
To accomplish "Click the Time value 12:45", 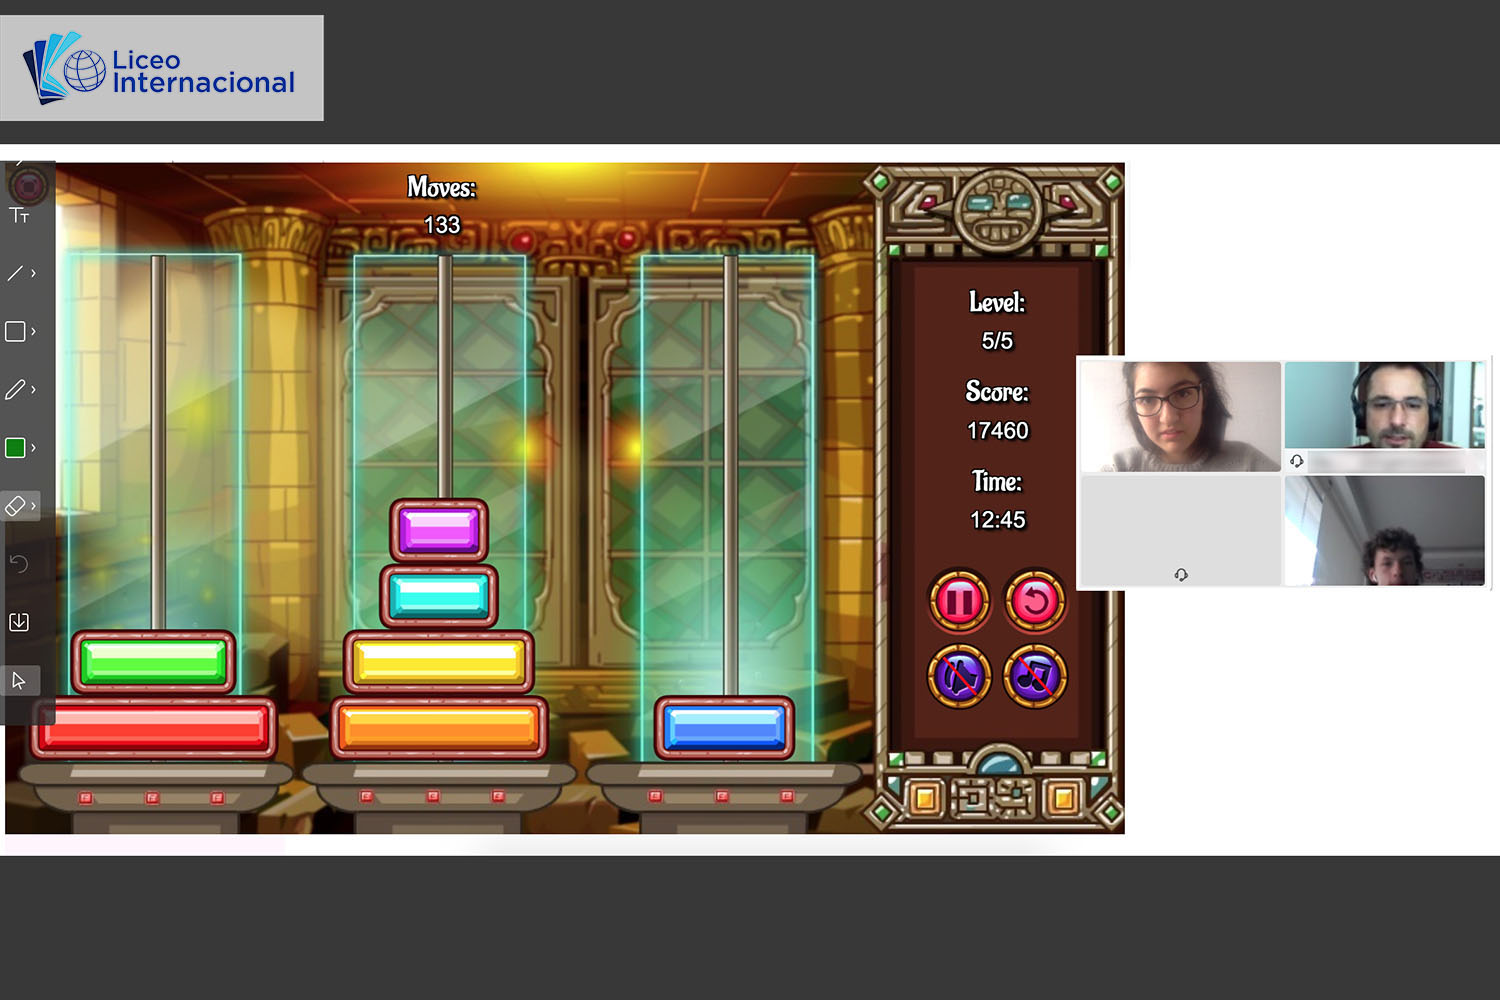I will point(997,520).
